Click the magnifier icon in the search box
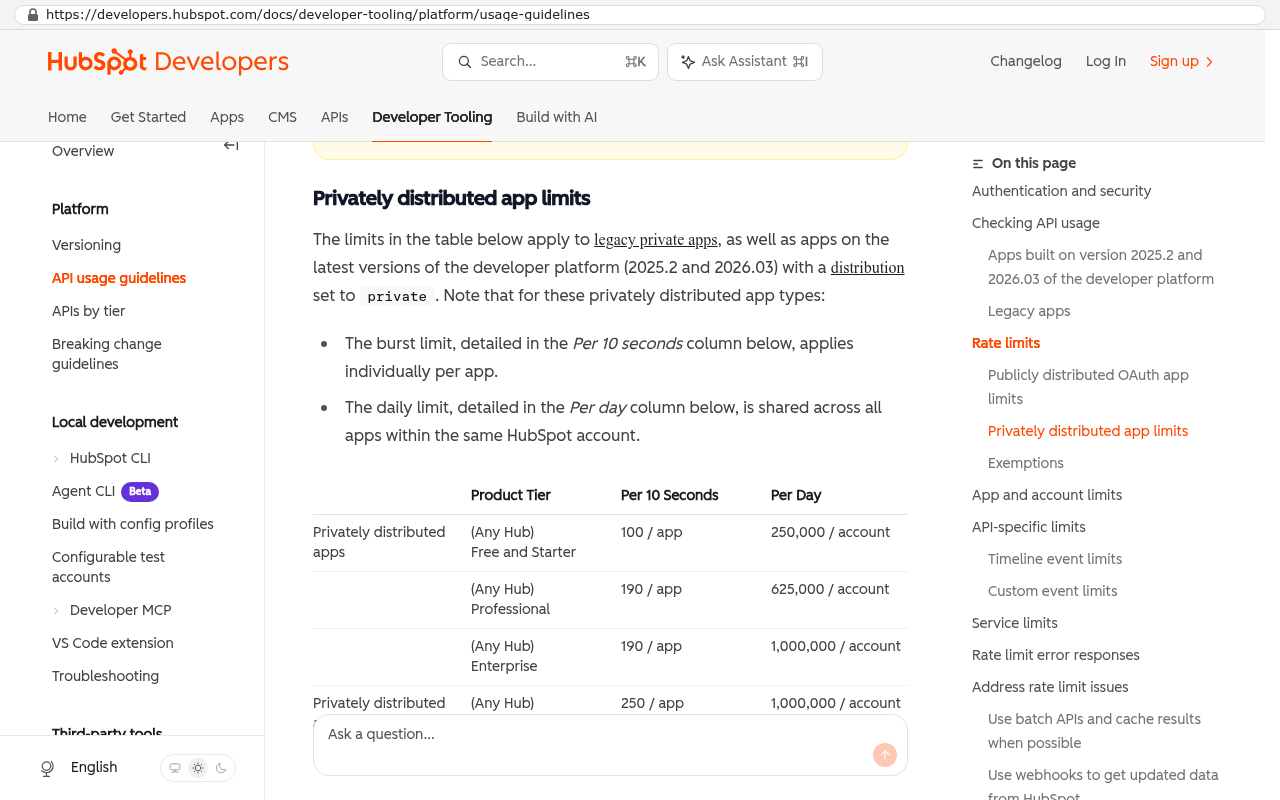 465,62
